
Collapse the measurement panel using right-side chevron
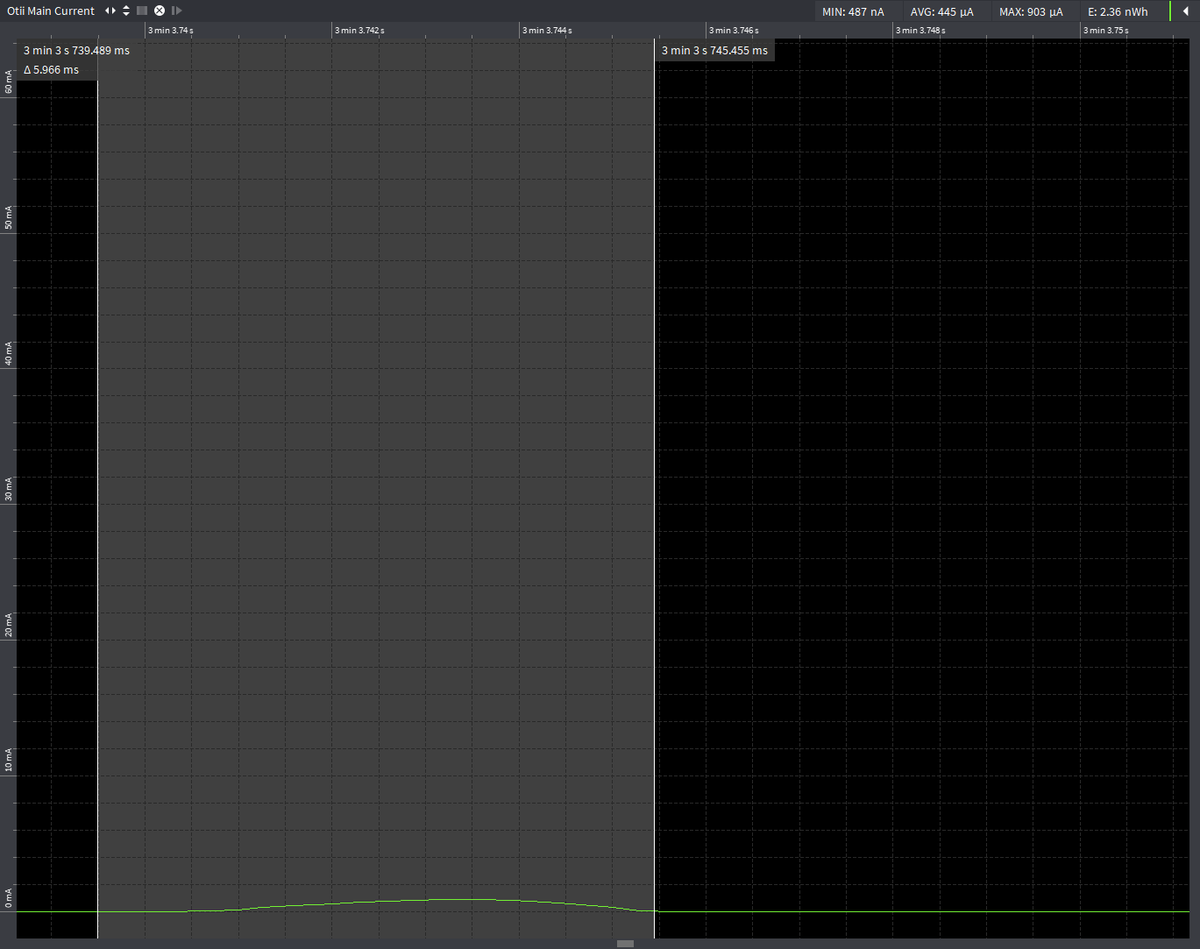[x=1186, y=11]
